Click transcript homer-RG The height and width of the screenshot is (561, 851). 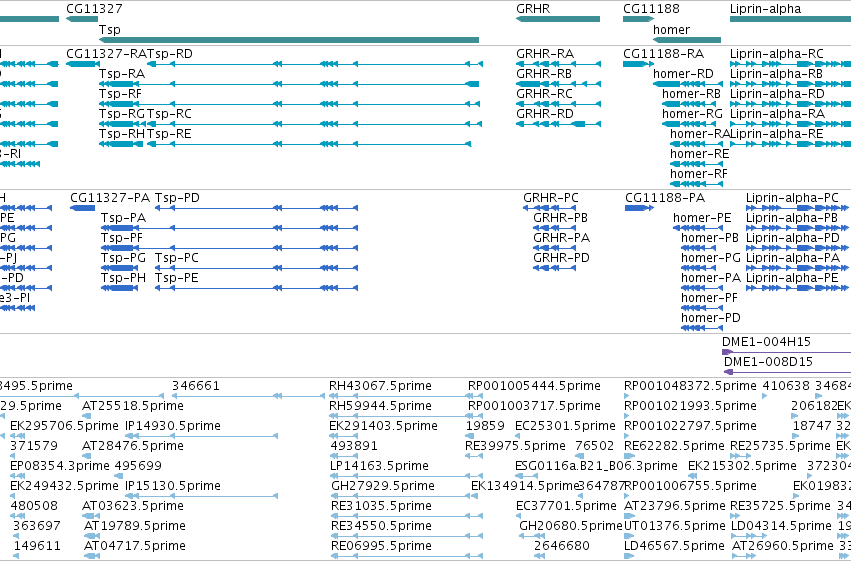tap(692, 114)
